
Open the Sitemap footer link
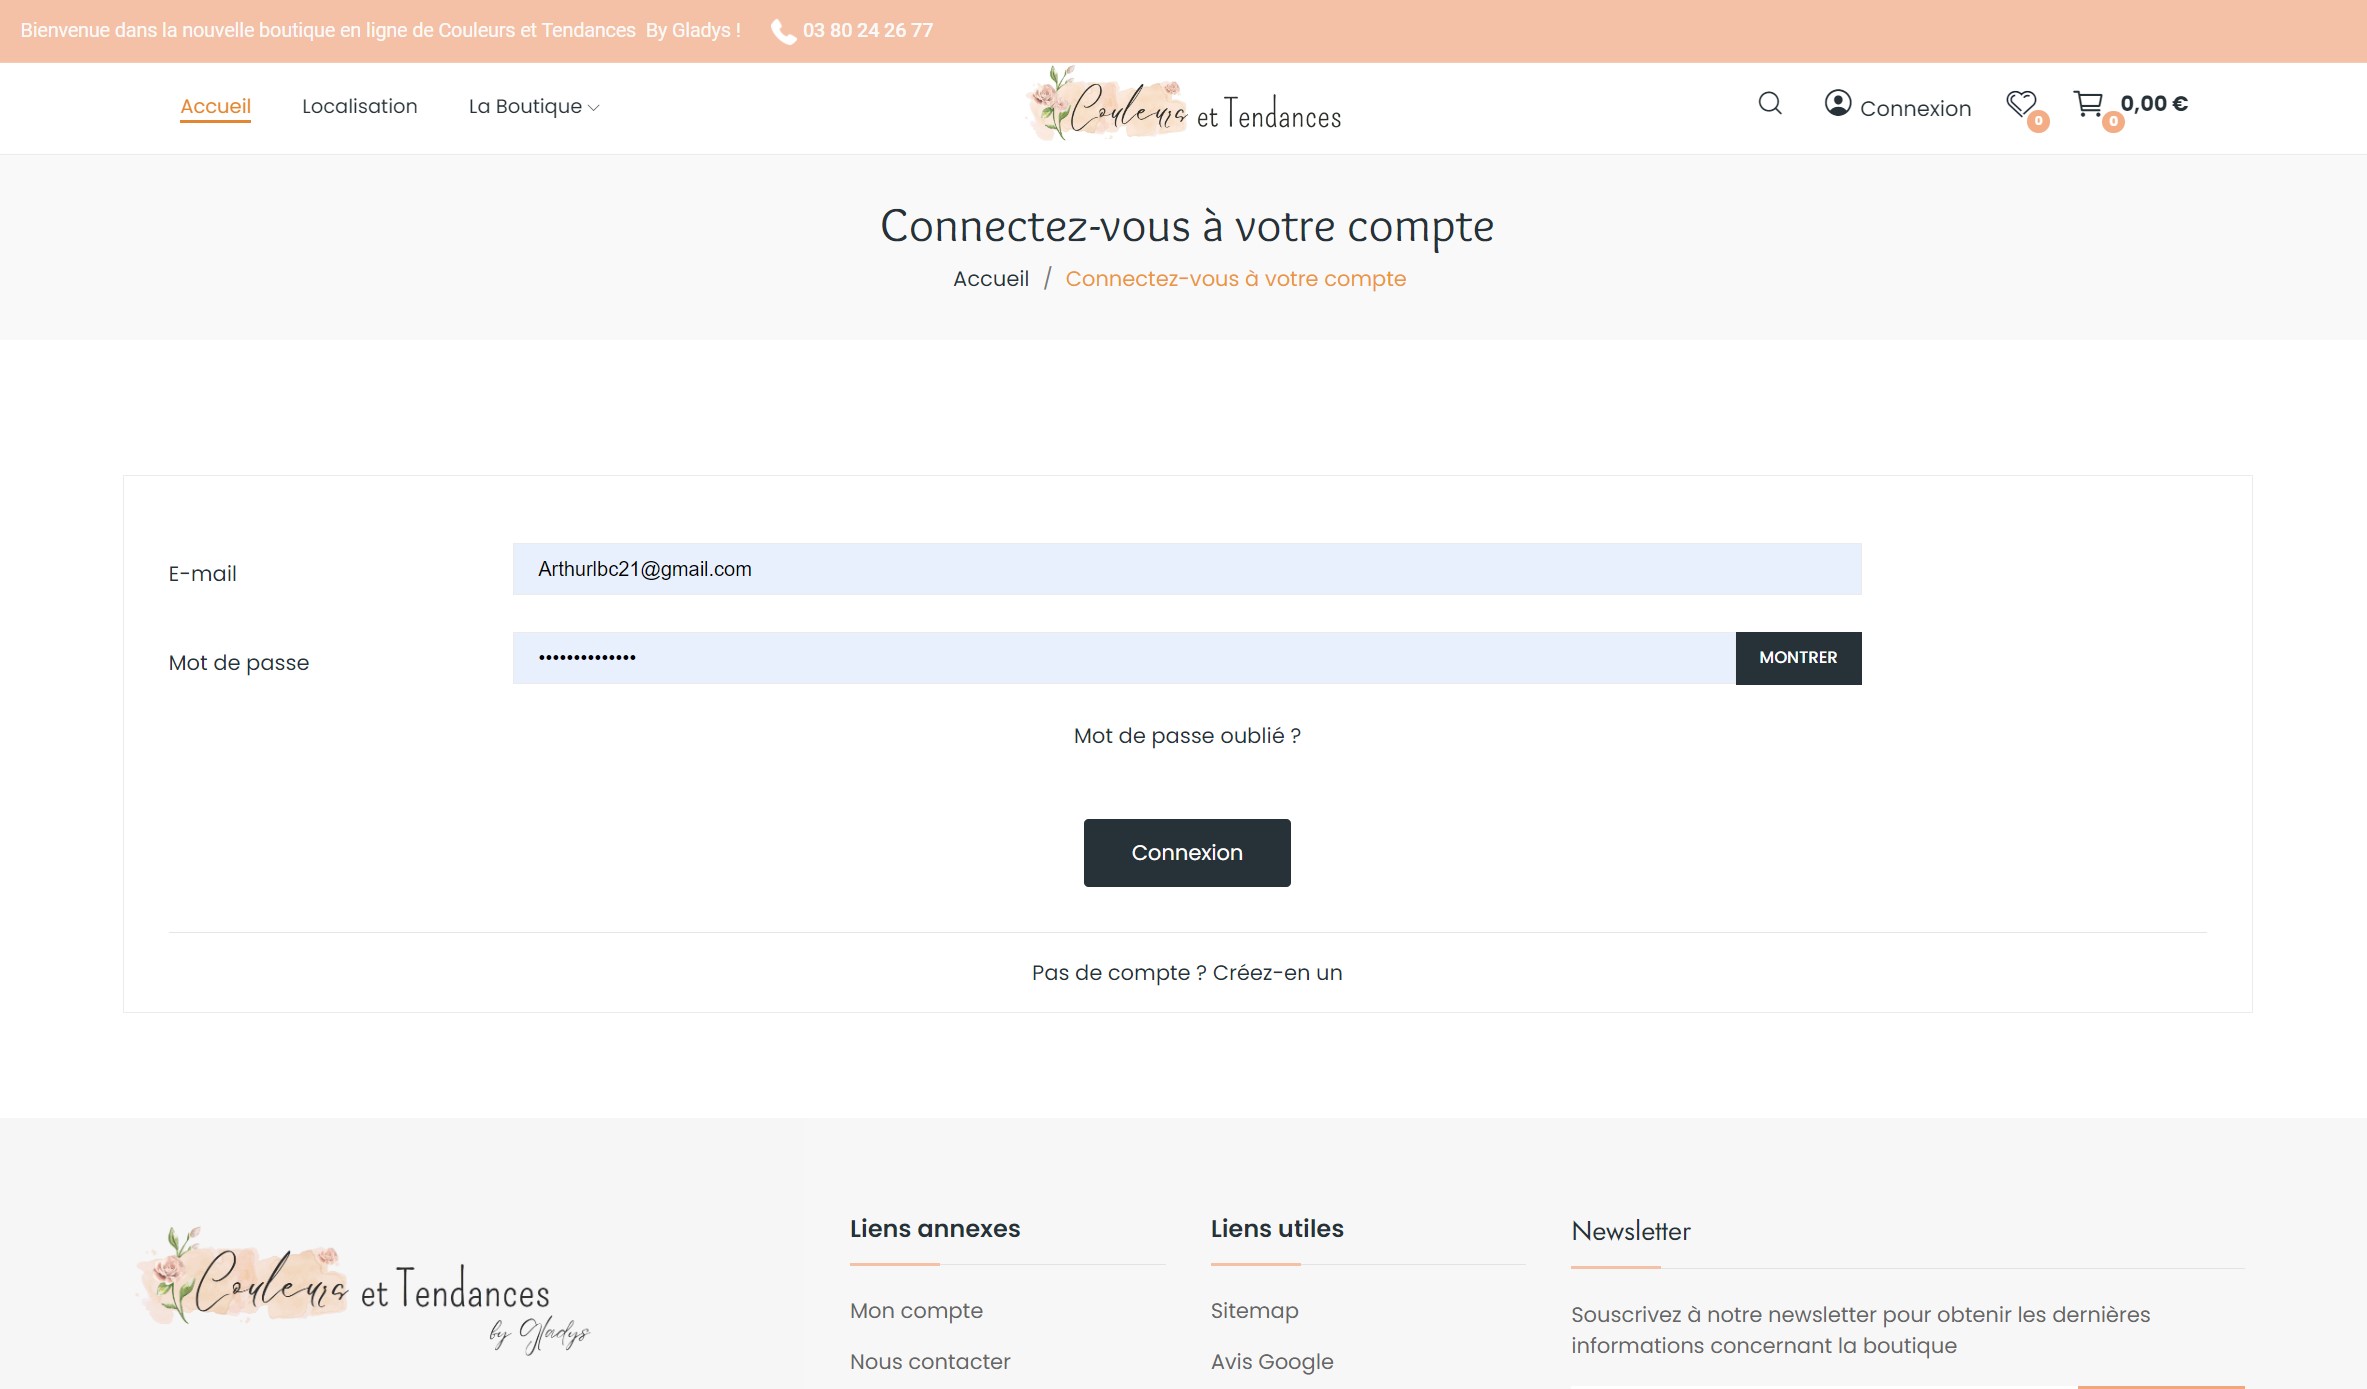click(1254, 1311)
